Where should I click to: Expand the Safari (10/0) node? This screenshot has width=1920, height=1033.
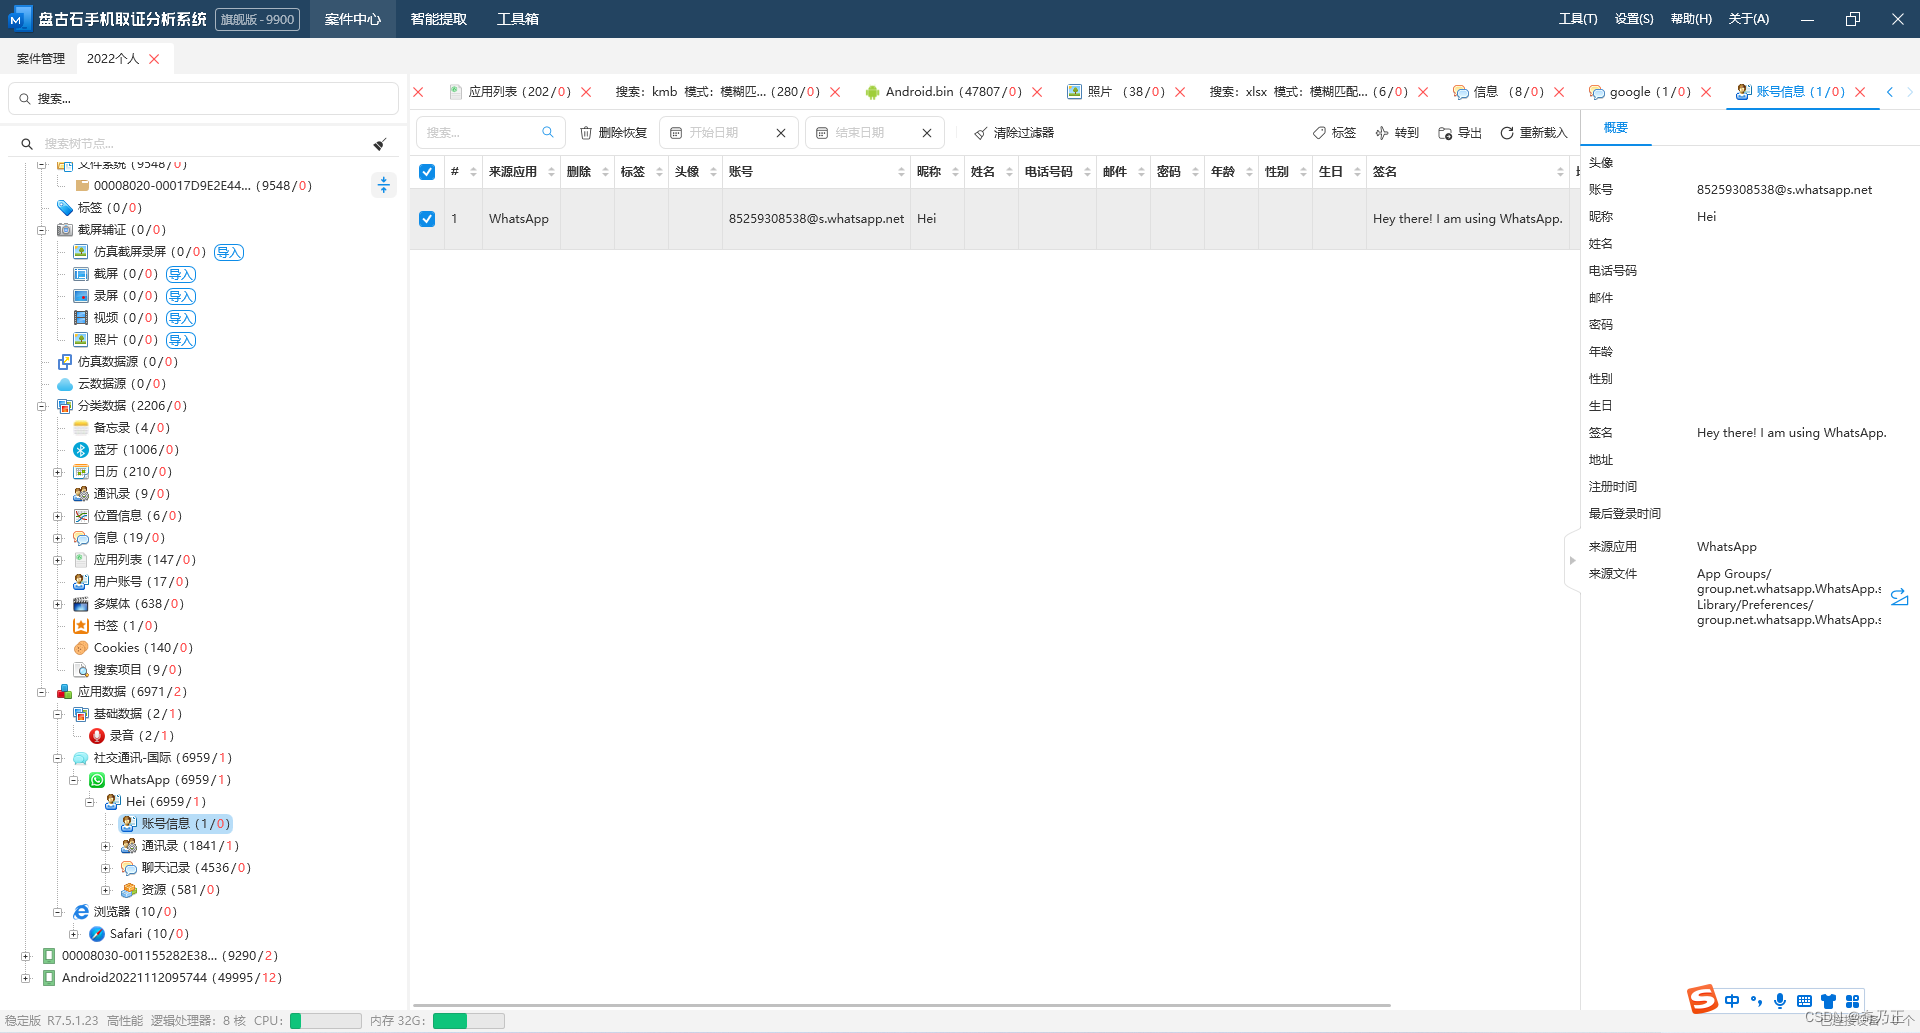(x=74, y=934)
